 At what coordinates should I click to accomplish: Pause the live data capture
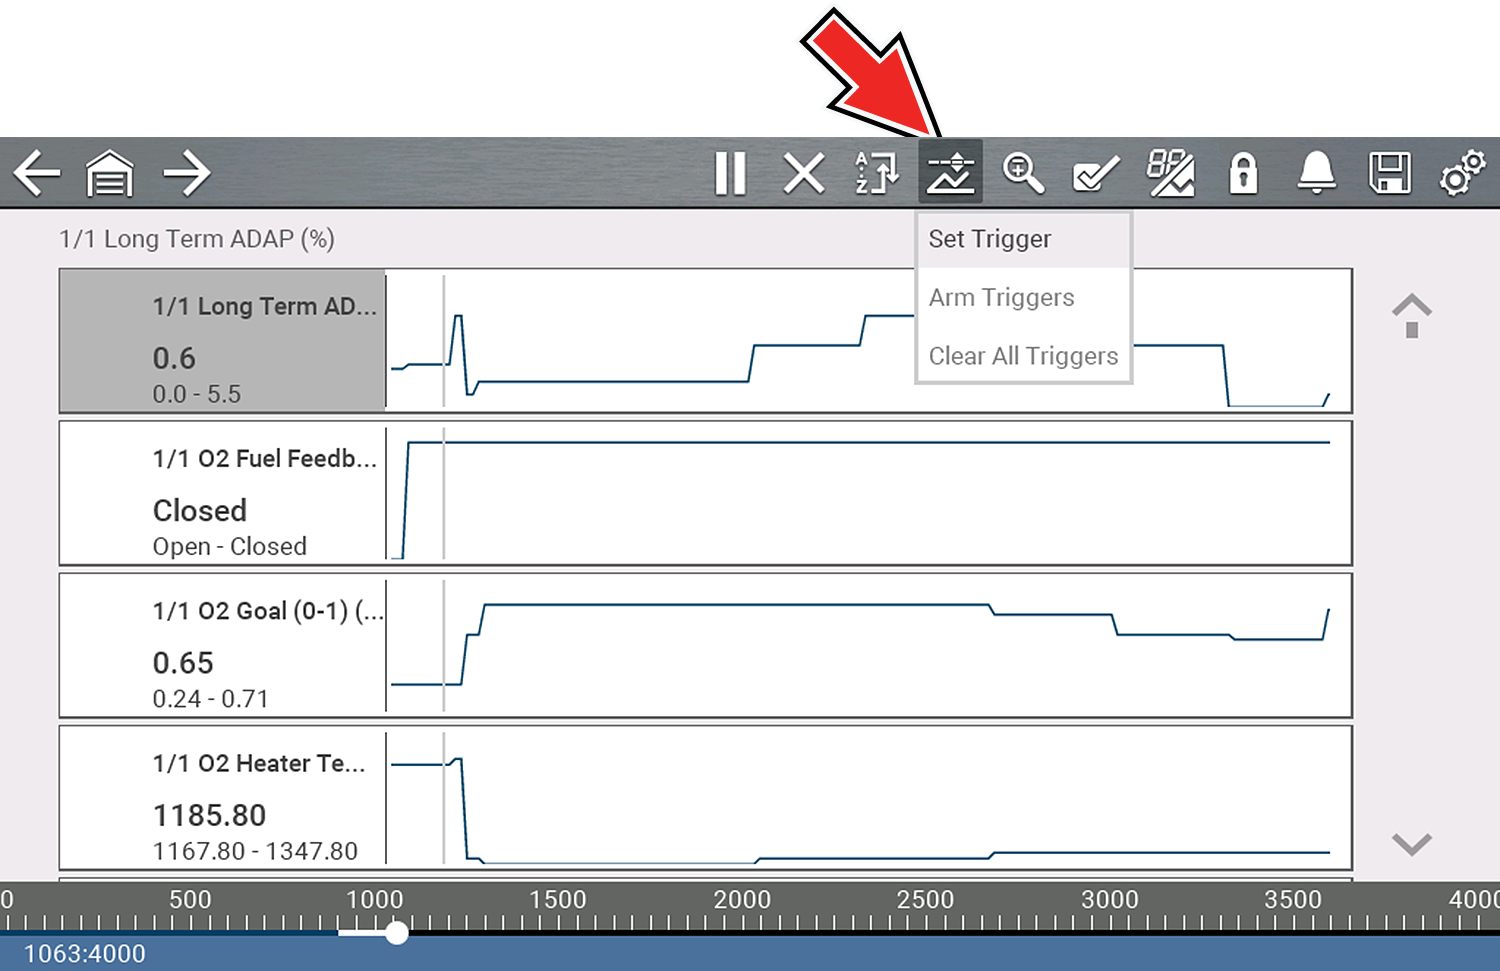730,173
